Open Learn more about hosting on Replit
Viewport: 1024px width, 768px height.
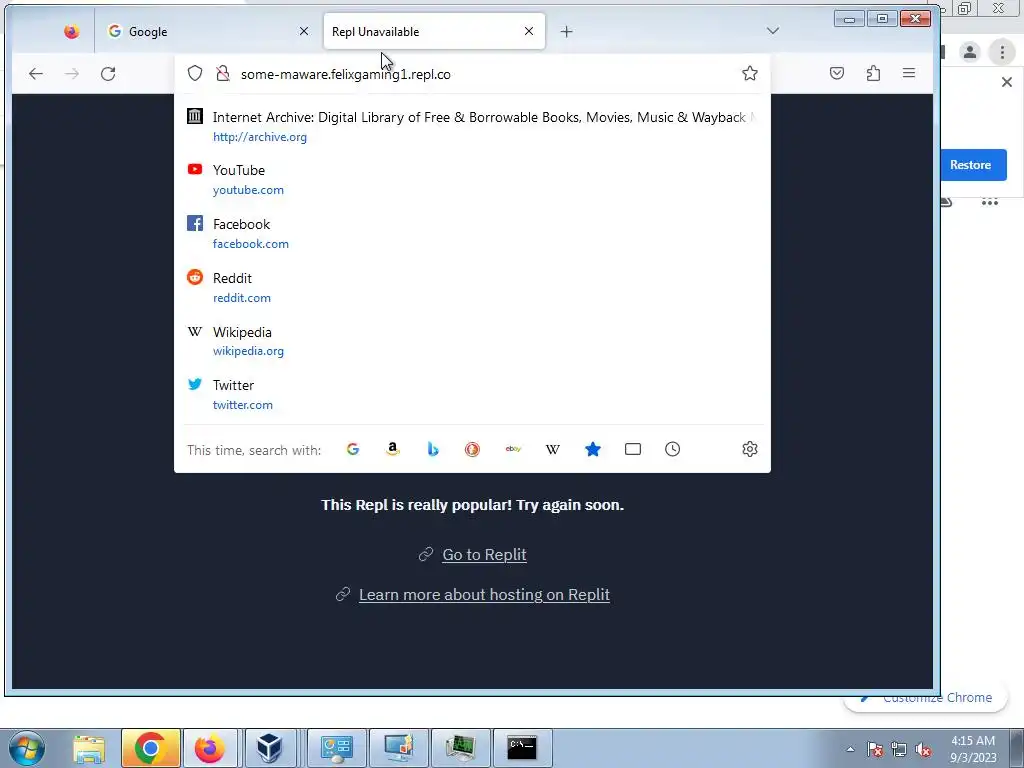[x=484, y=594]
